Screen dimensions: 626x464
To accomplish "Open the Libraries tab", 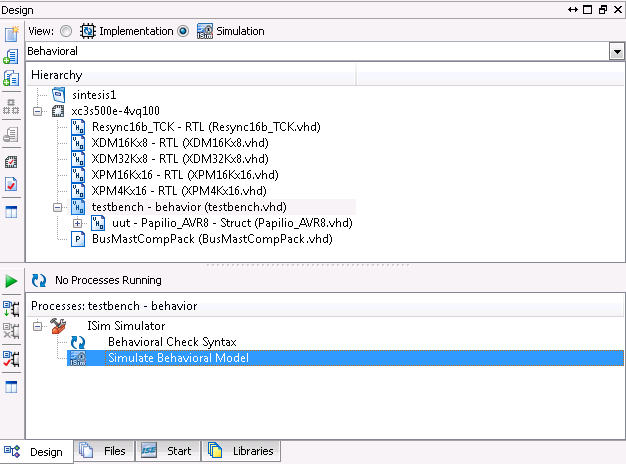I will pyautogui.click(x=241, y=451).
